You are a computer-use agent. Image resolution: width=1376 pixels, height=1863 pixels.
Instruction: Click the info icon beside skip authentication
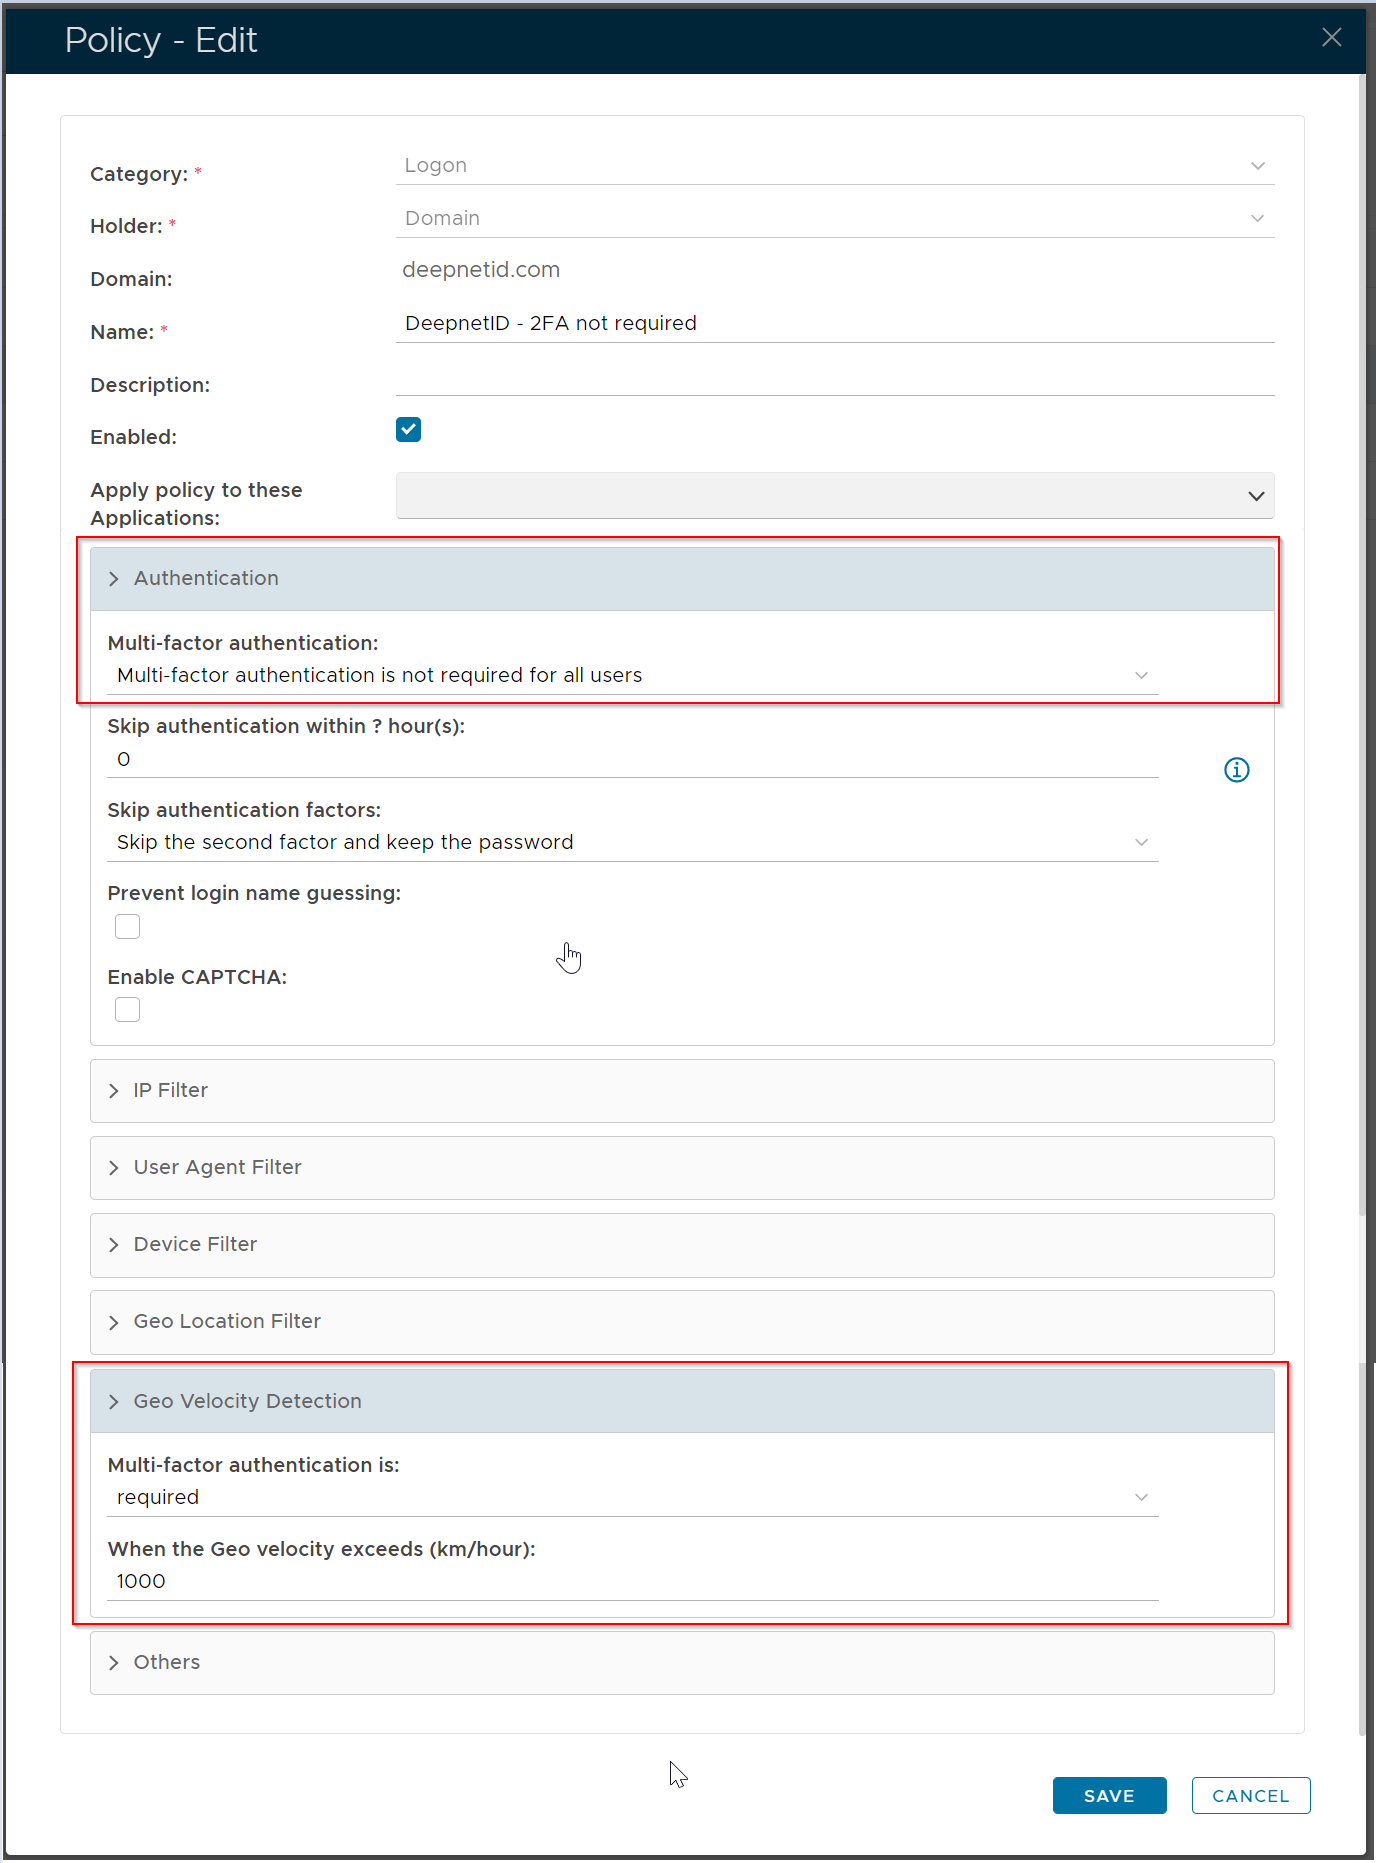tap(1236, 770)
